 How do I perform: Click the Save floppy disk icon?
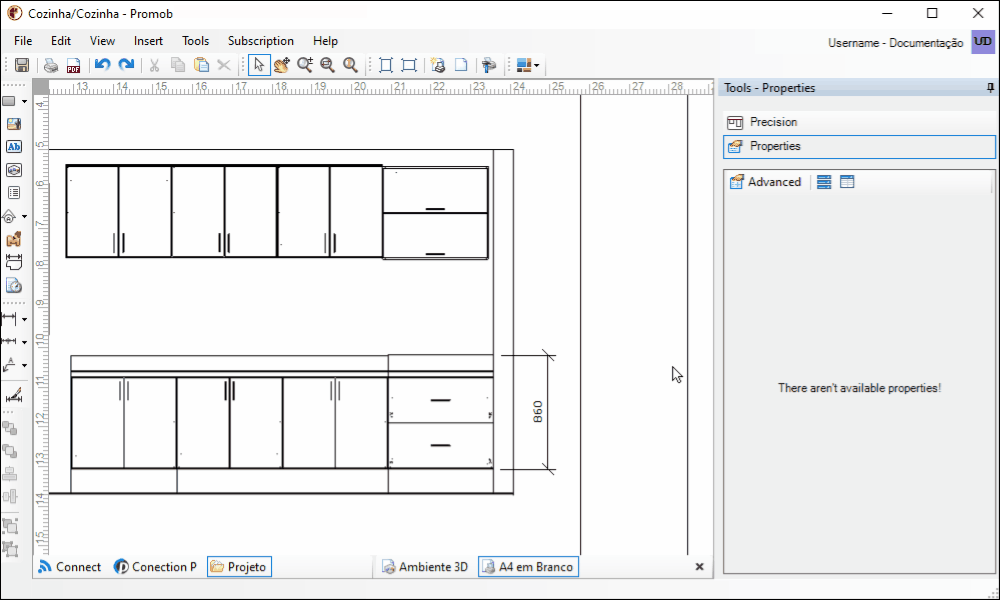[22, 65]
